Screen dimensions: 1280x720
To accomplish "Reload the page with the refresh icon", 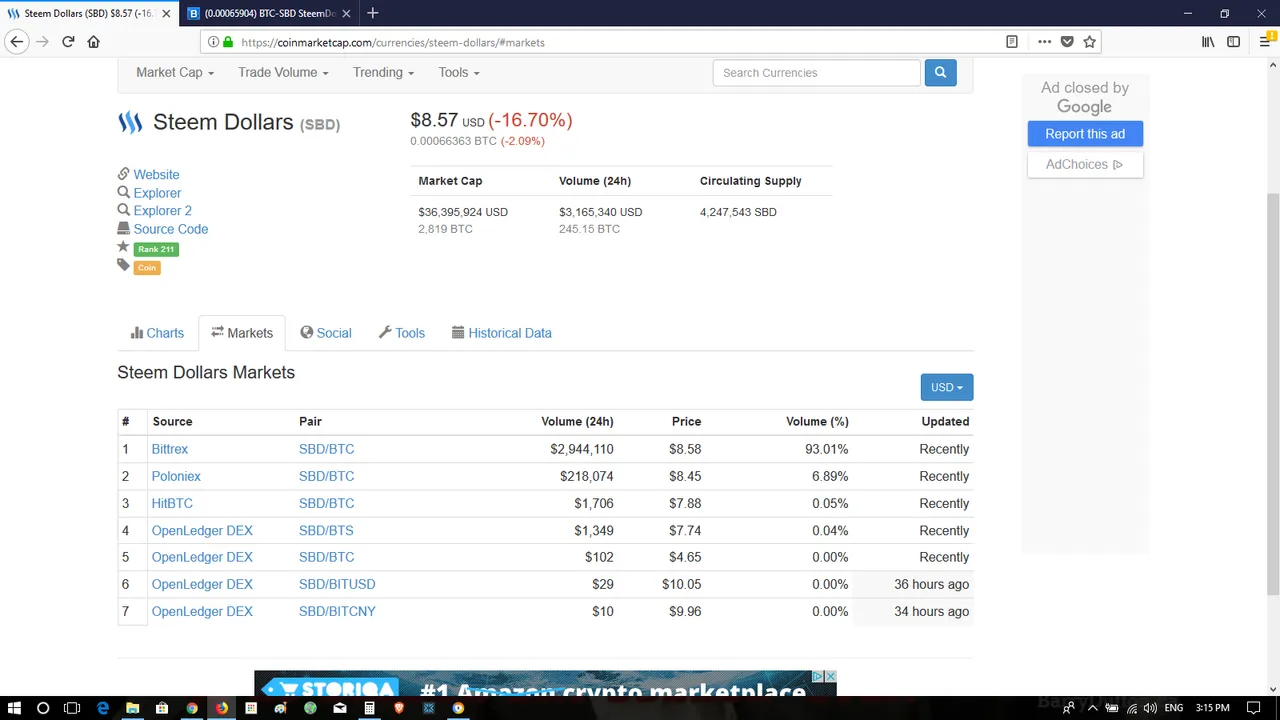I will click(68, 42).
